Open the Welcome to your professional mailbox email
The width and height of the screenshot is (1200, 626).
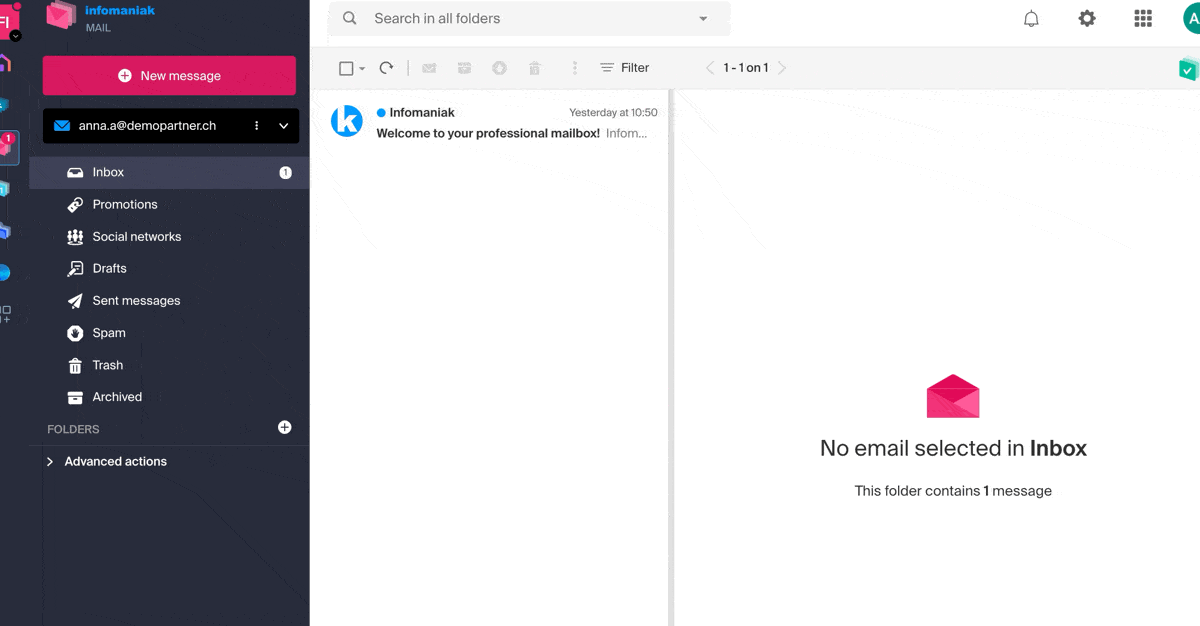pos(489,123)
